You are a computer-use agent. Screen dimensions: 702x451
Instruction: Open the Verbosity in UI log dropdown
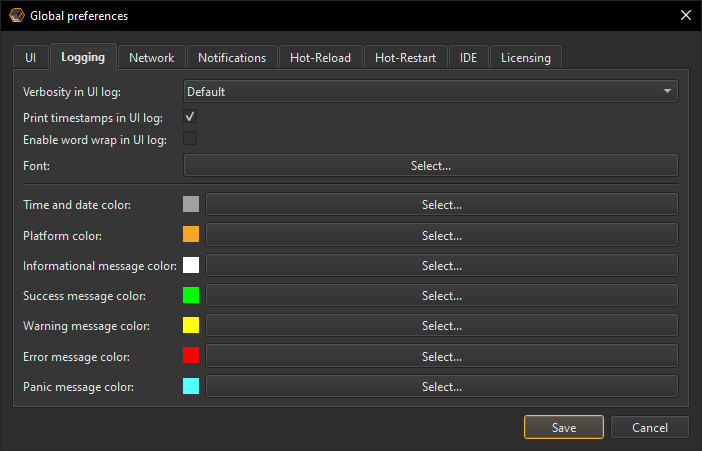coord(431,92)
